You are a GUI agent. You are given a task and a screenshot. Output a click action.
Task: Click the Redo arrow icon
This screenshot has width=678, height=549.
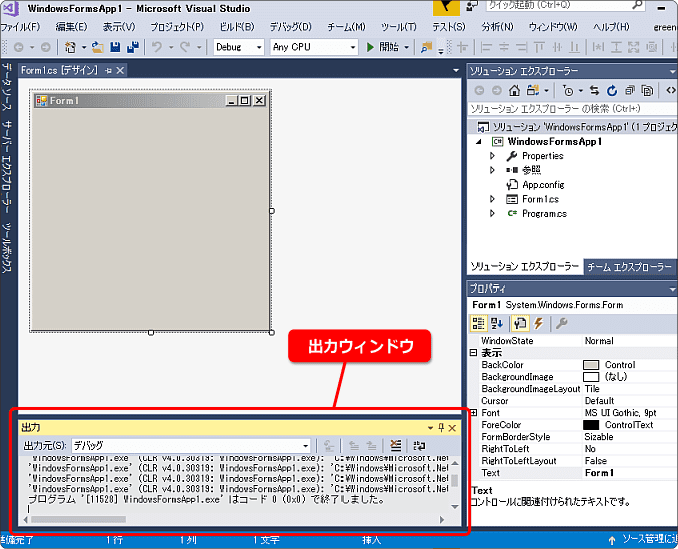(185, 47)
